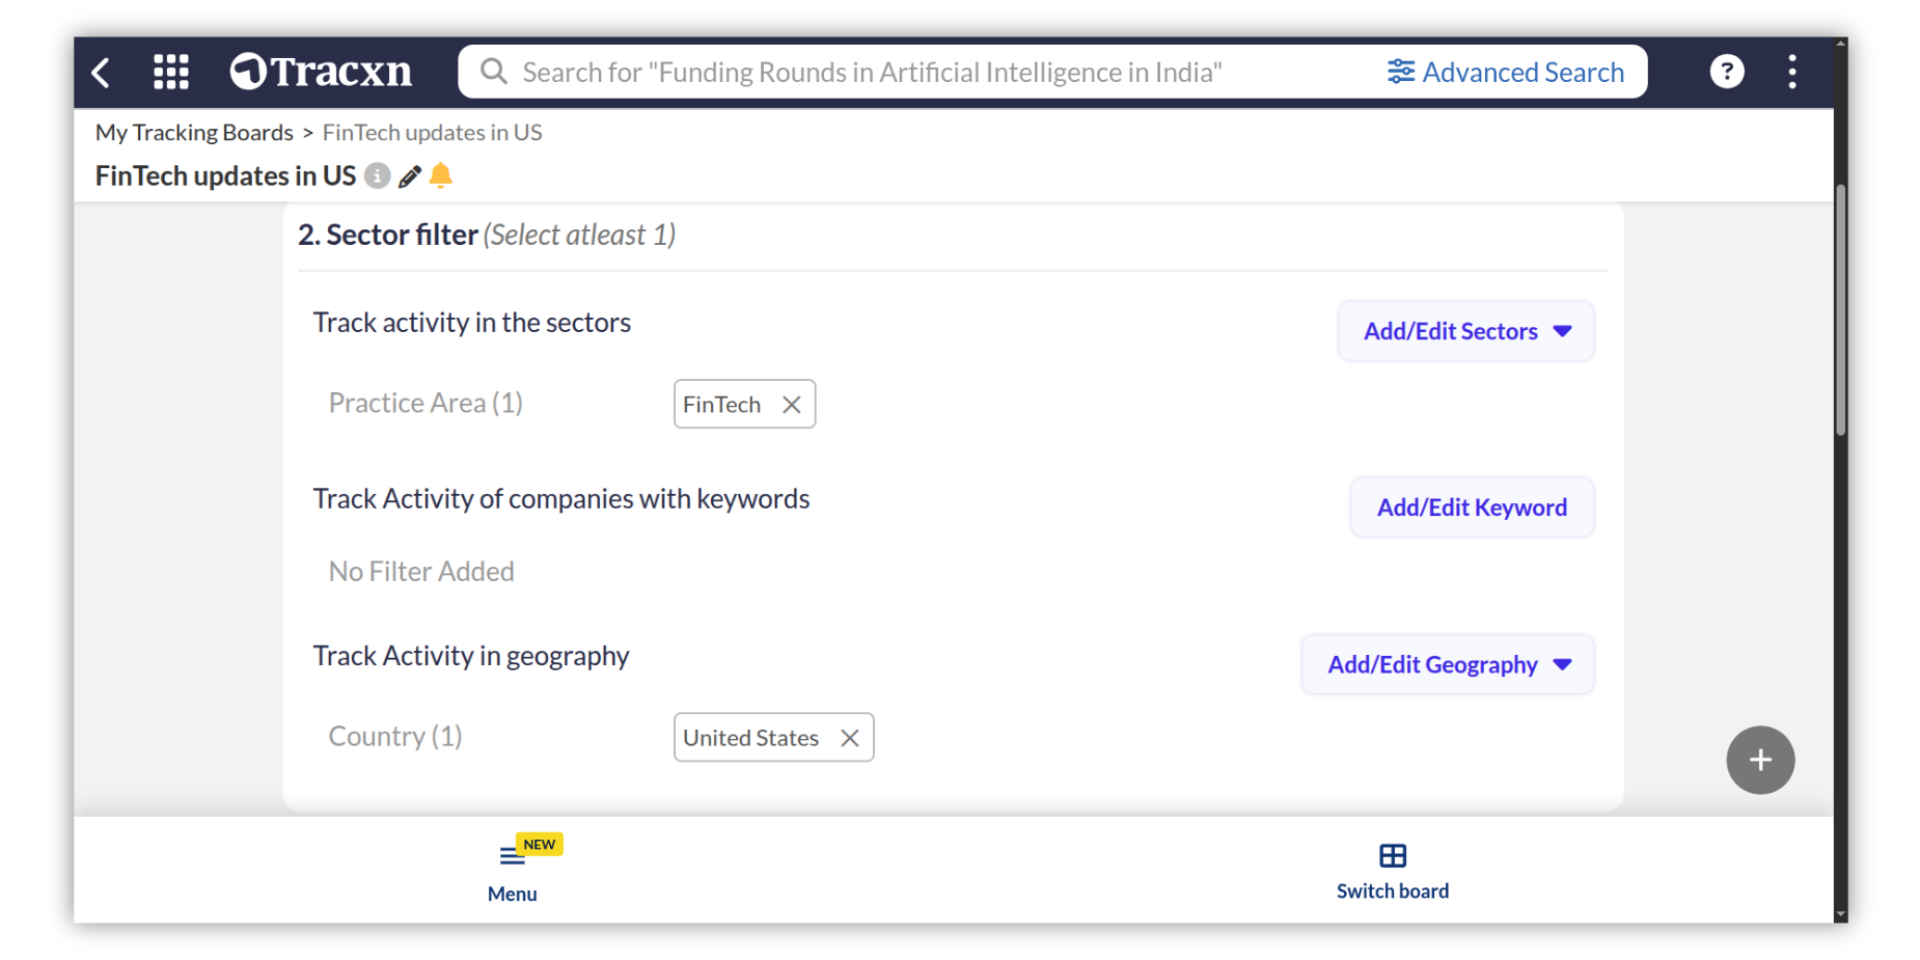Image resolution: width=1920 pixels, height=960 pixels.
Task: Click the Add/Edit Keyword button
Action: pos(1472,508)
